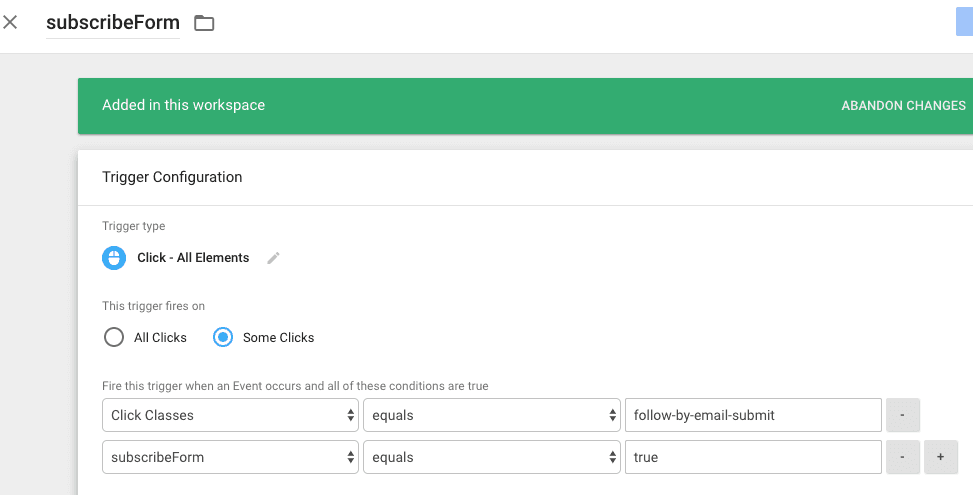This screenshot has width=973, height=495.
Task: Open the equals operator dropdown for Click Classes
Action: 491,415
